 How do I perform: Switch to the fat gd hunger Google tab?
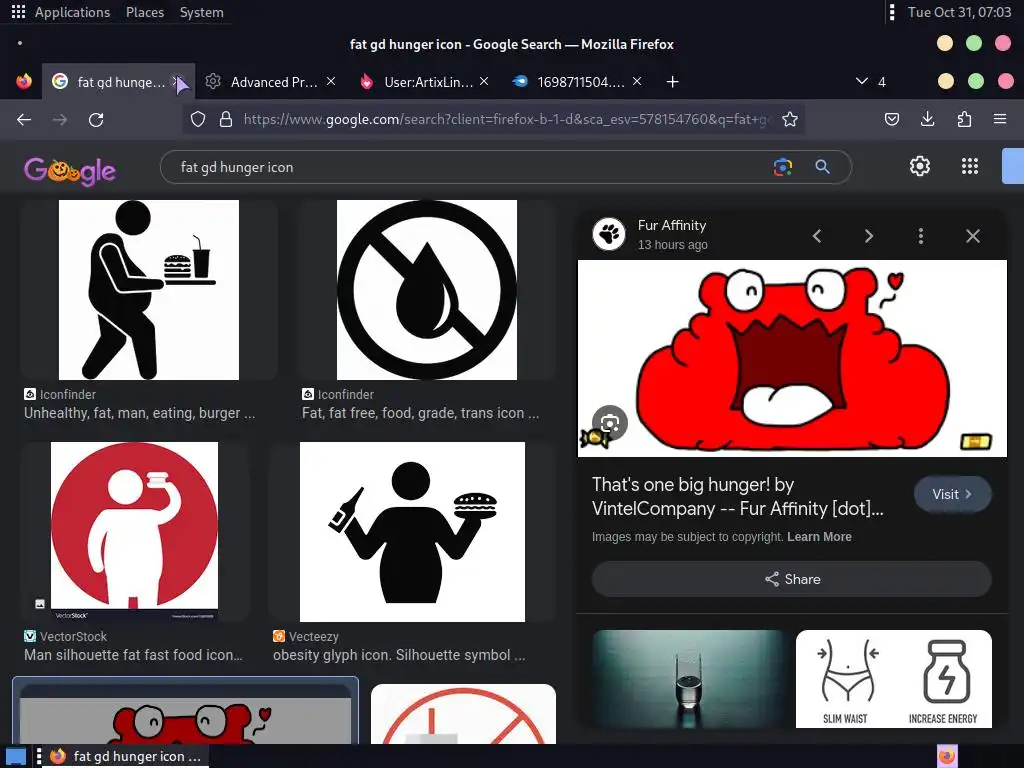click(118, 82)
